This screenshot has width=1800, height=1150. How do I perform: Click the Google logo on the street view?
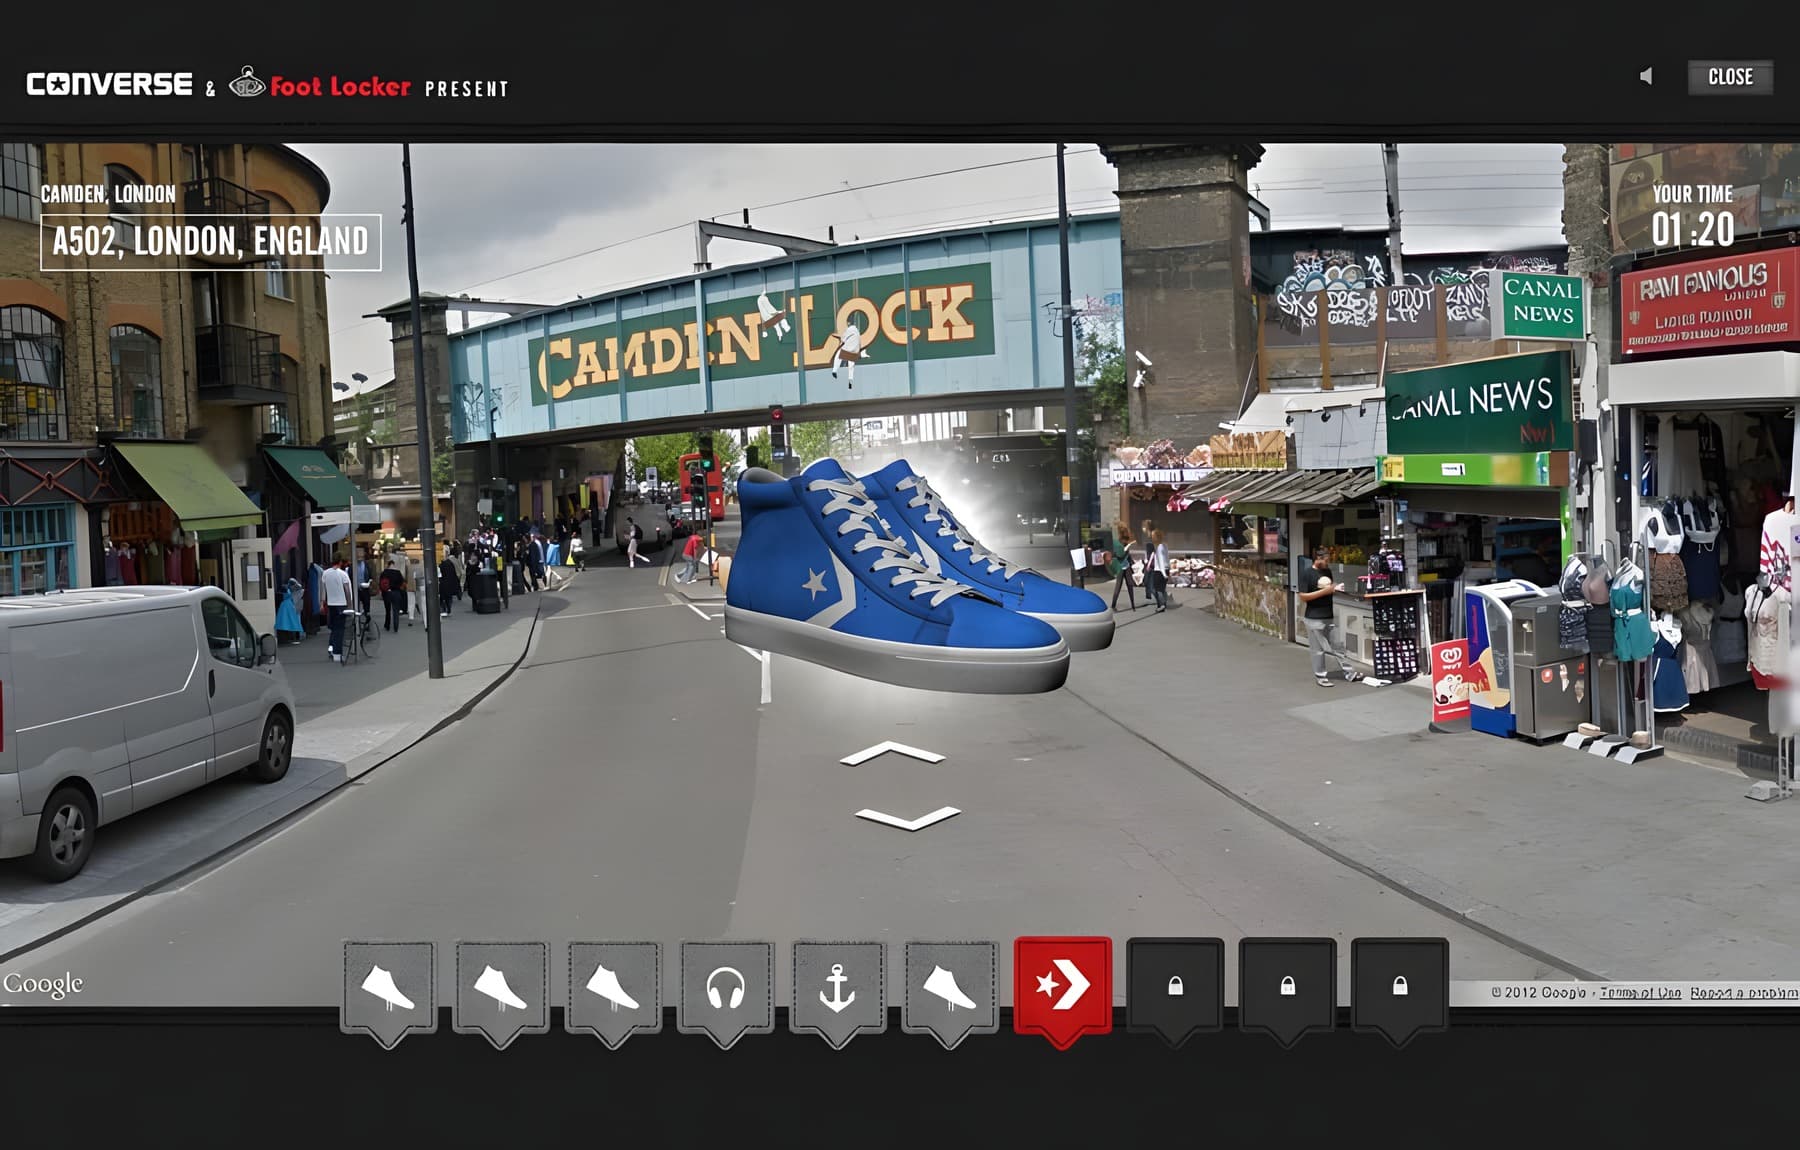[x=42, y=984]
